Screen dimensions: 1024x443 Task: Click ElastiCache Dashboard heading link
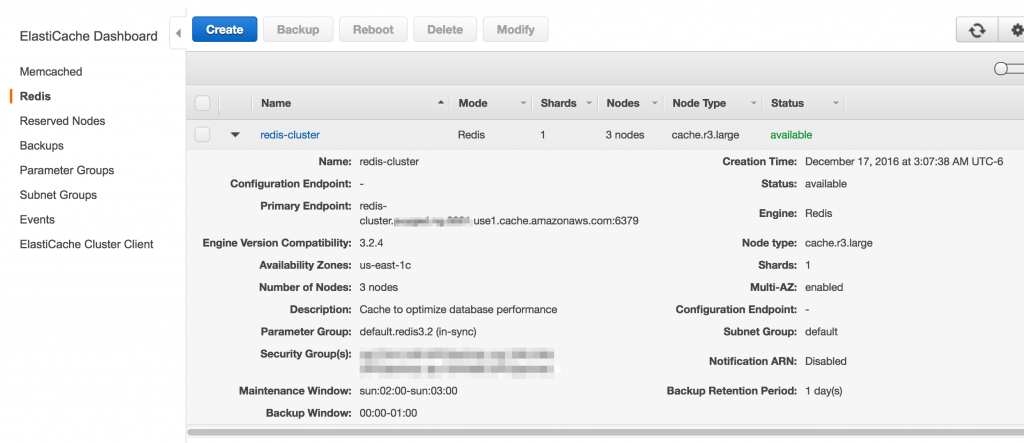89,36
